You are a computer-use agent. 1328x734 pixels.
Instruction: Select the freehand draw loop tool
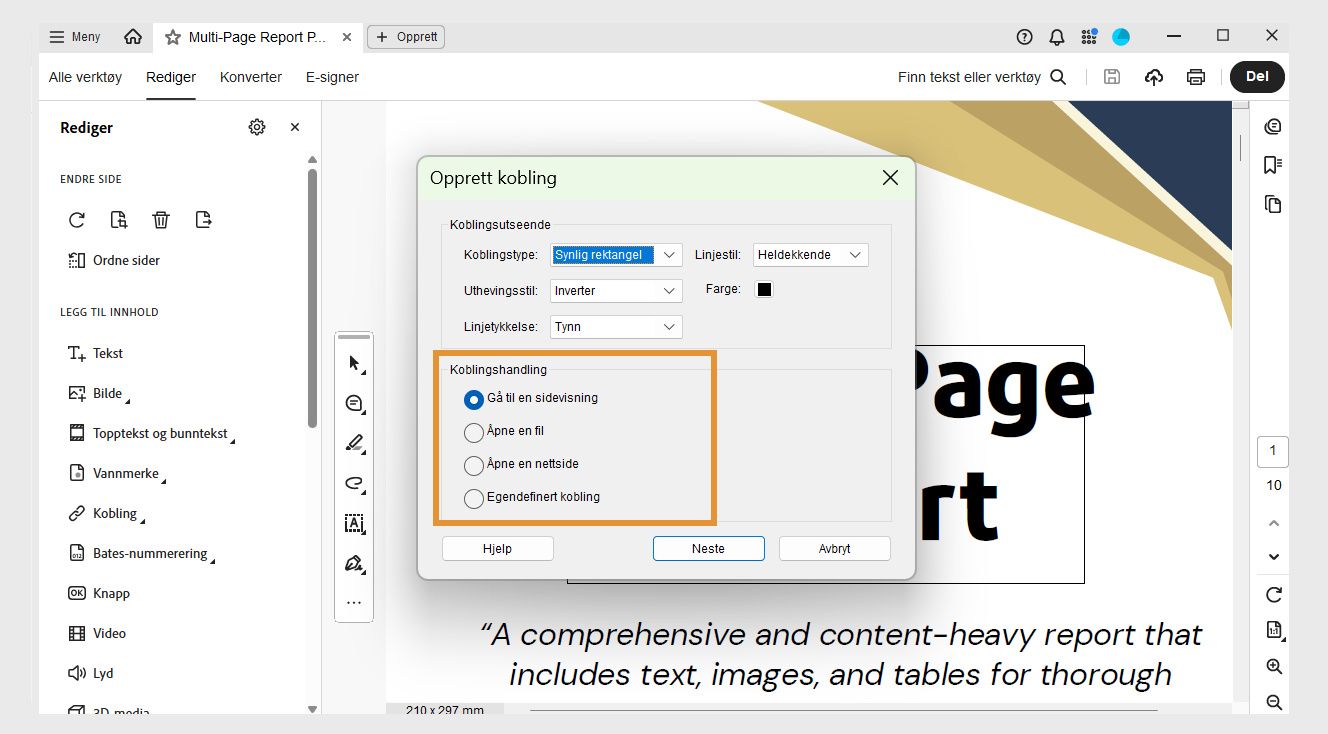354,484
